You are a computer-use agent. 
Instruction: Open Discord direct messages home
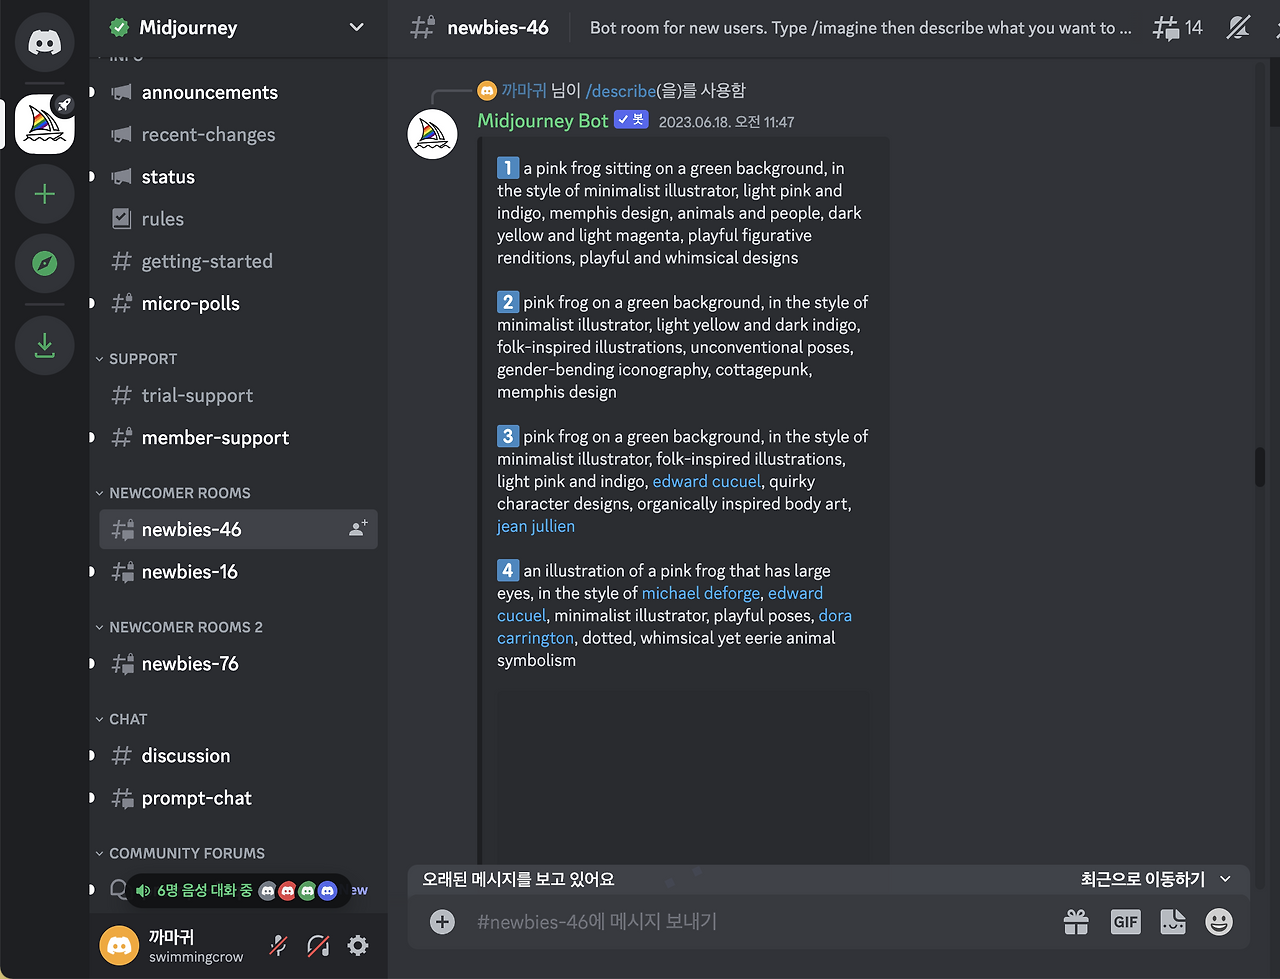tap(44, 42)
